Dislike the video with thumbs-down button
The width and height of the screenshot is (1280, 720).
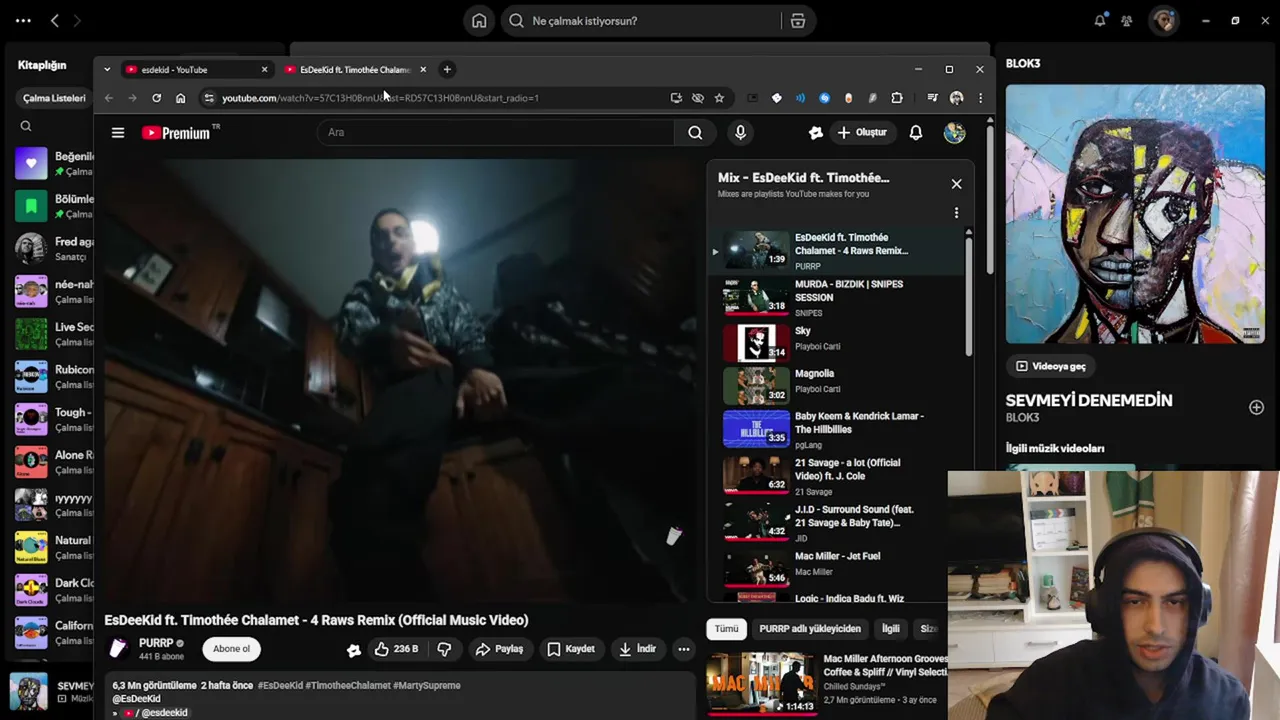click(x=445, y=649)
